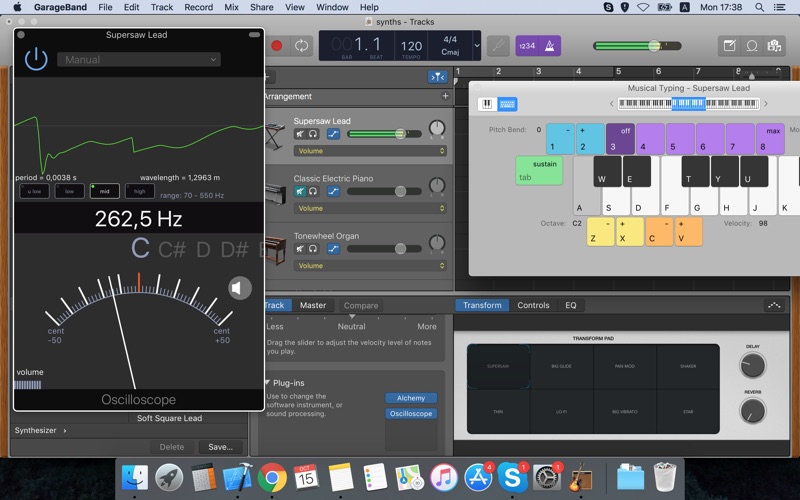Add an arrangement marker with plus button
Image resolution: width=800 pixels, height=500 pixels.
[445, 96]
